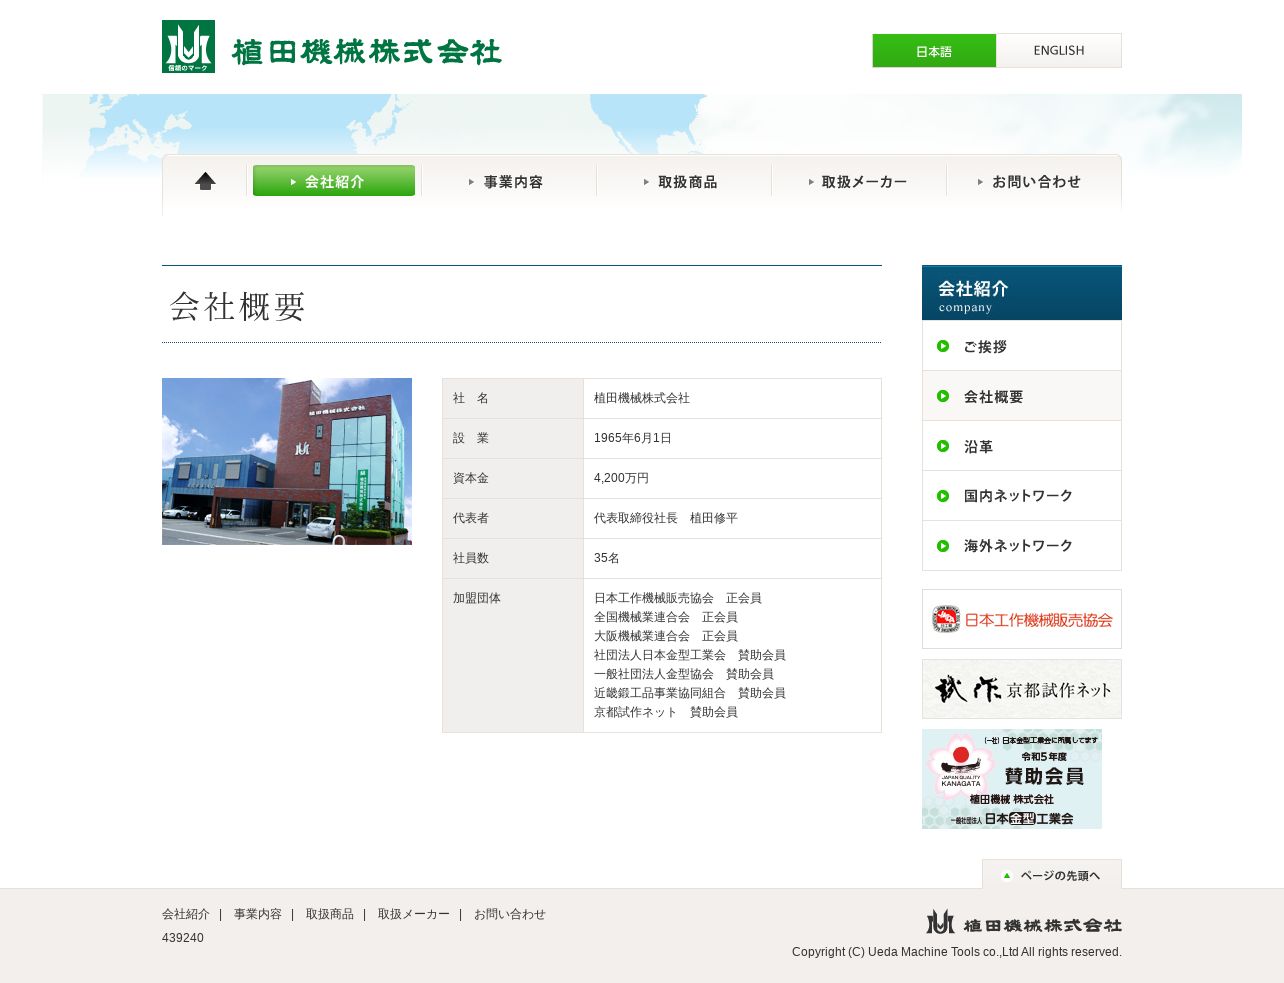Click the founding date 1965年6月1日
The width and height of the screenshot is (1284, 983).
tap(633, 438)
